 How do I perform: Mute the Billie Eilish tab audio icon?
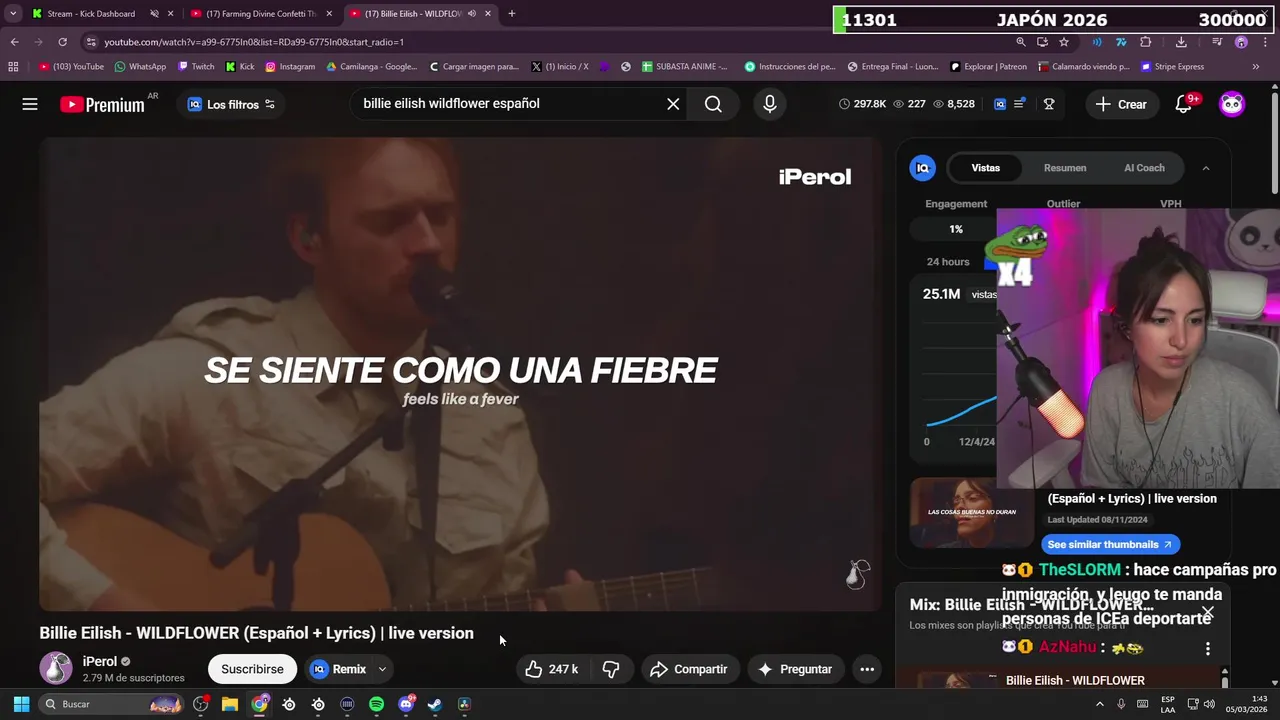(471, 14)
